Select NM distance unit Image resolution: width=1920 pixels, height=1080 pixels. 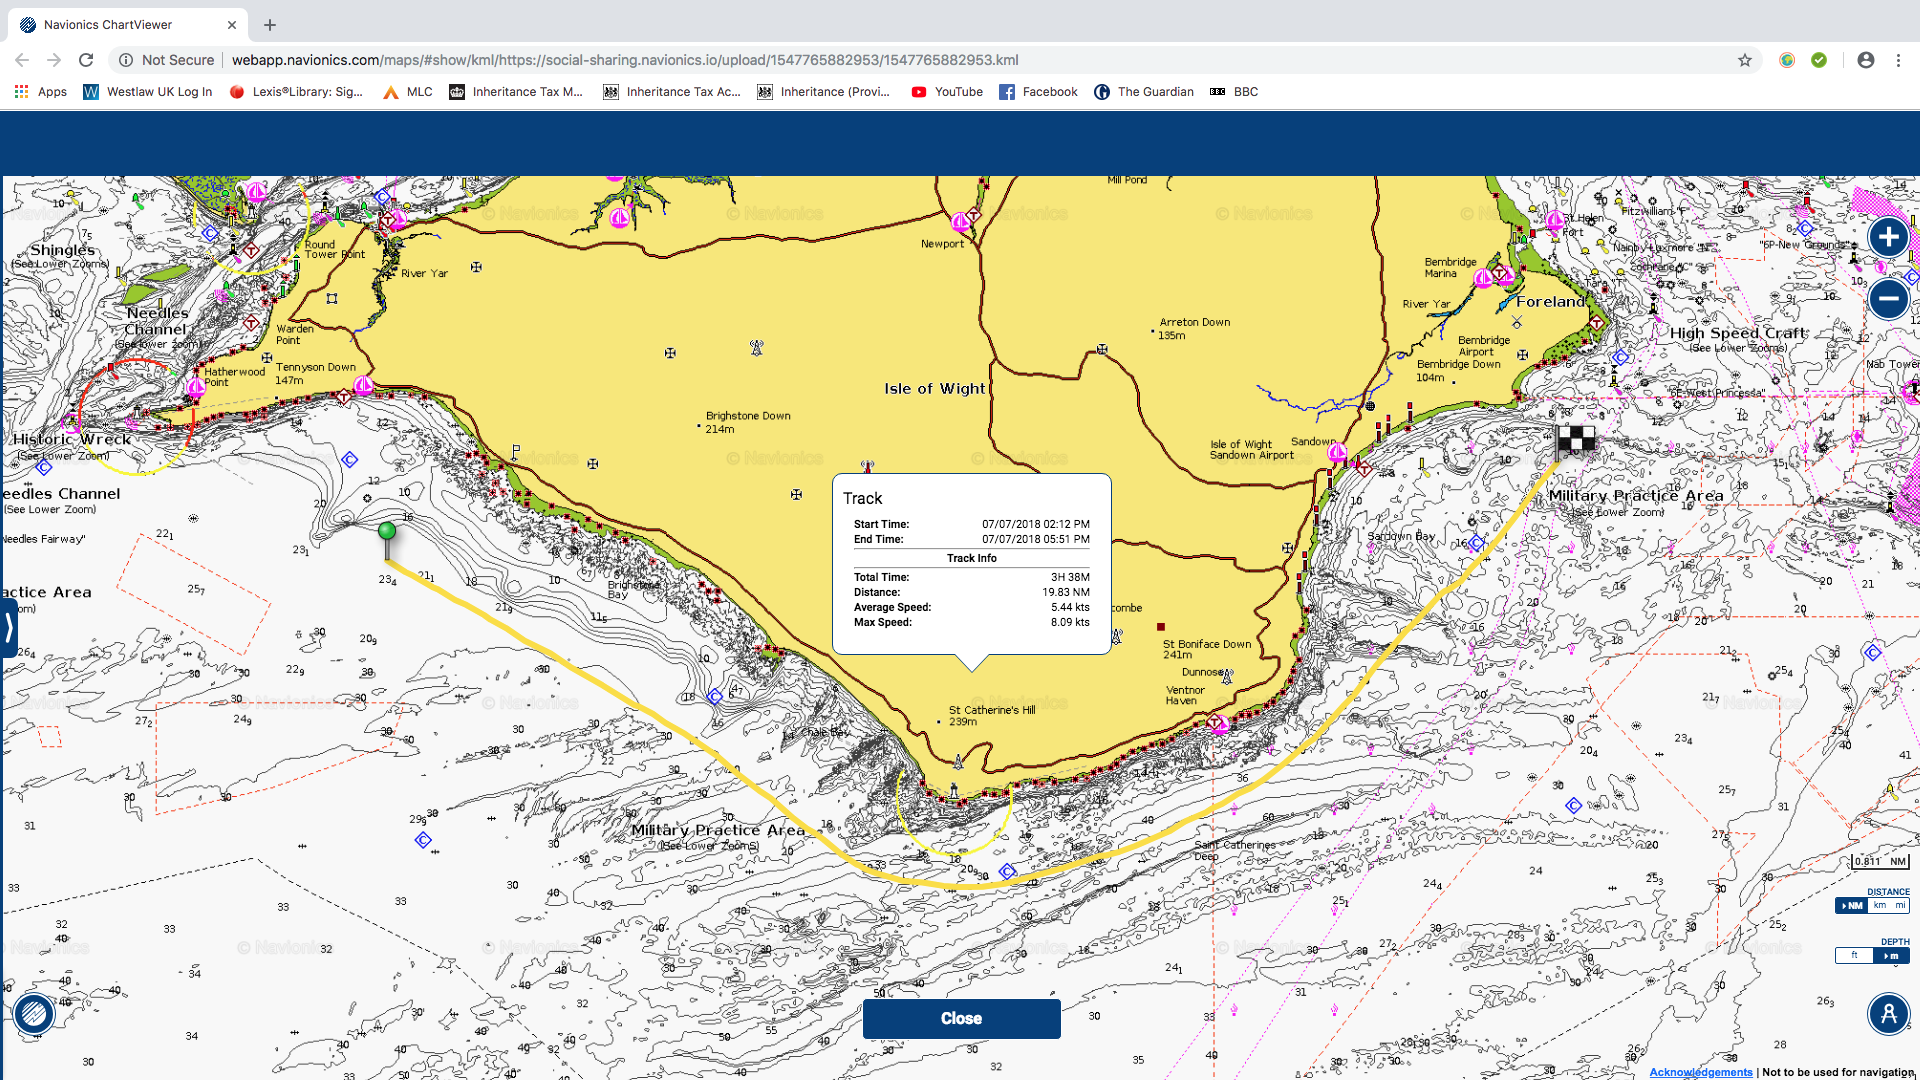[x=1853, y=905]
